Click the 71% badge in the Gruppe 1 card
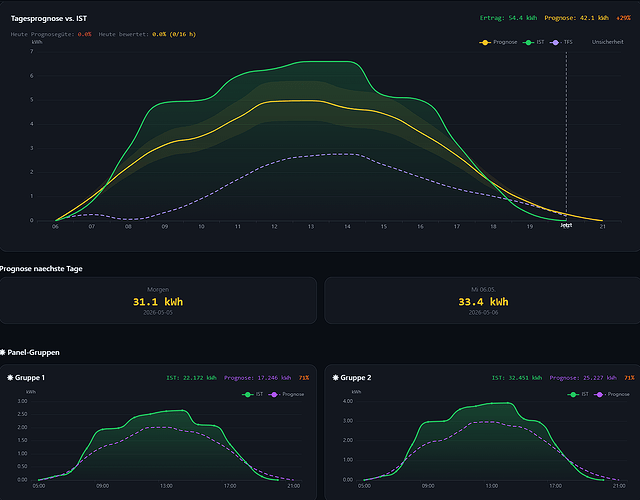Screen dimensions: 640x500 (304, 378)
